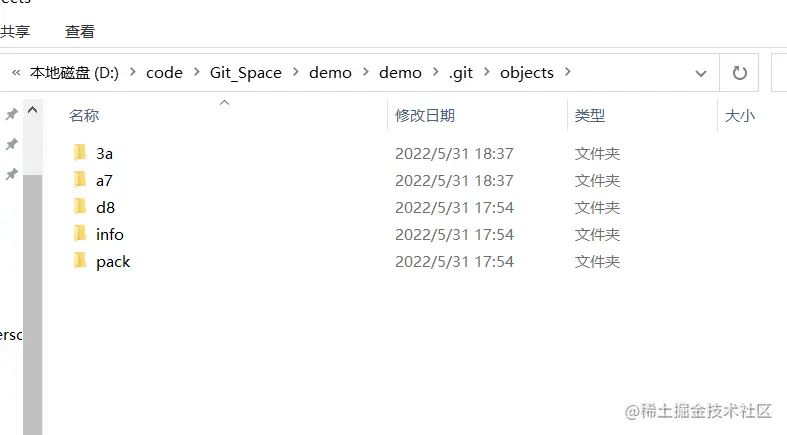Viewport: 787px width, 435px height.
Task: Navigate to Git_Space in the breadcrumb
Action: (245, 73)
